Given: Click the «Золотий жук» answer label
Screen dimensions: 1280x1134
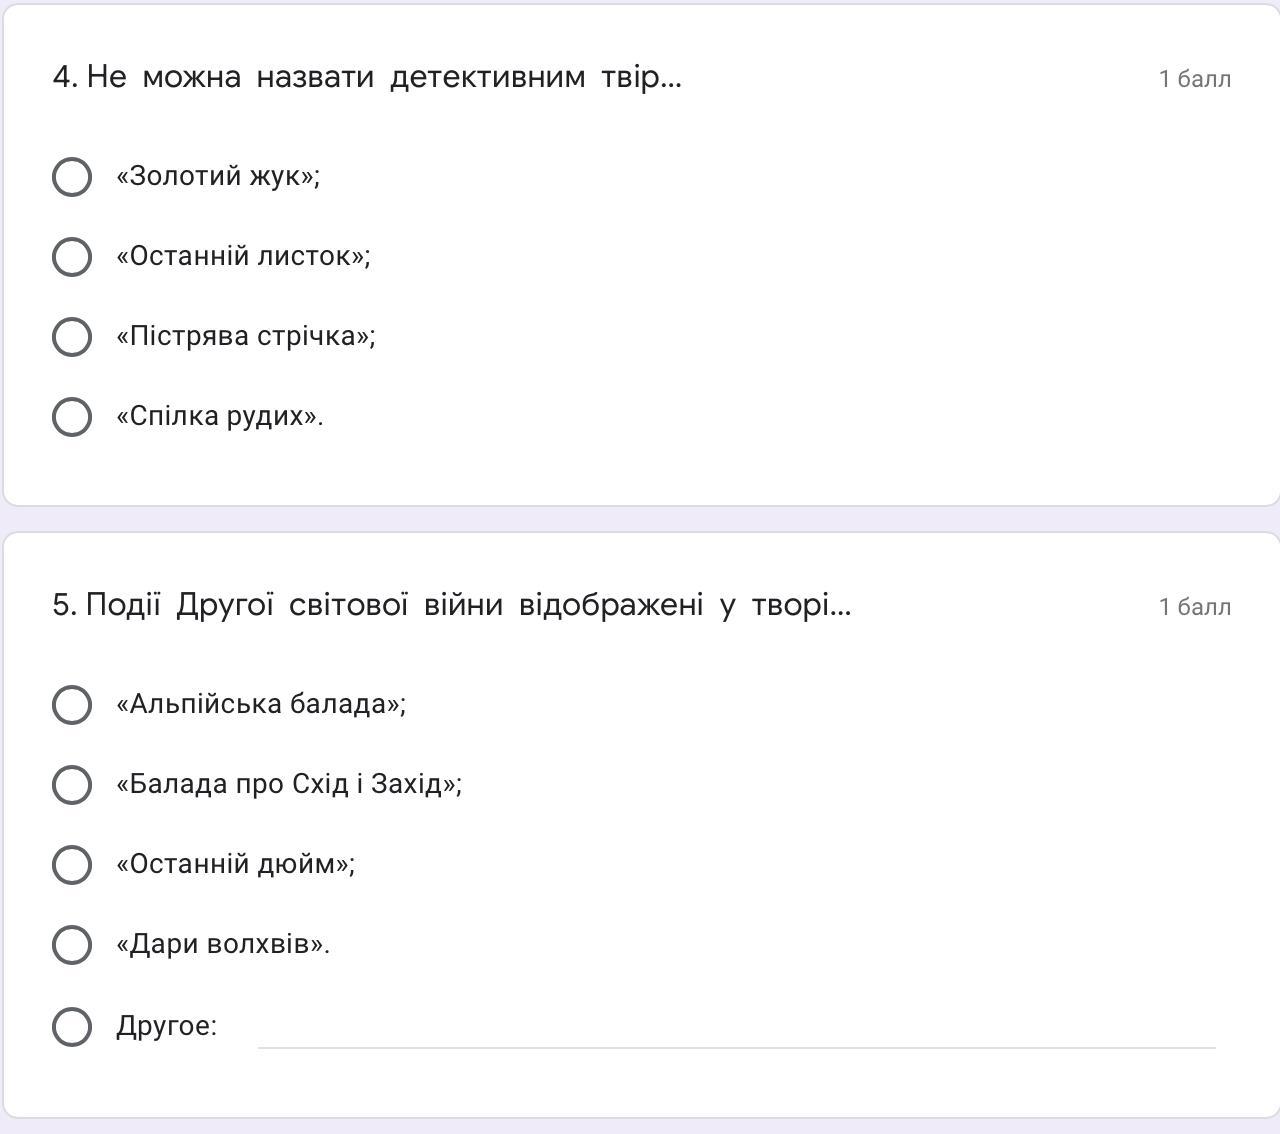Looking at the screenshot, I should [218, 176].
